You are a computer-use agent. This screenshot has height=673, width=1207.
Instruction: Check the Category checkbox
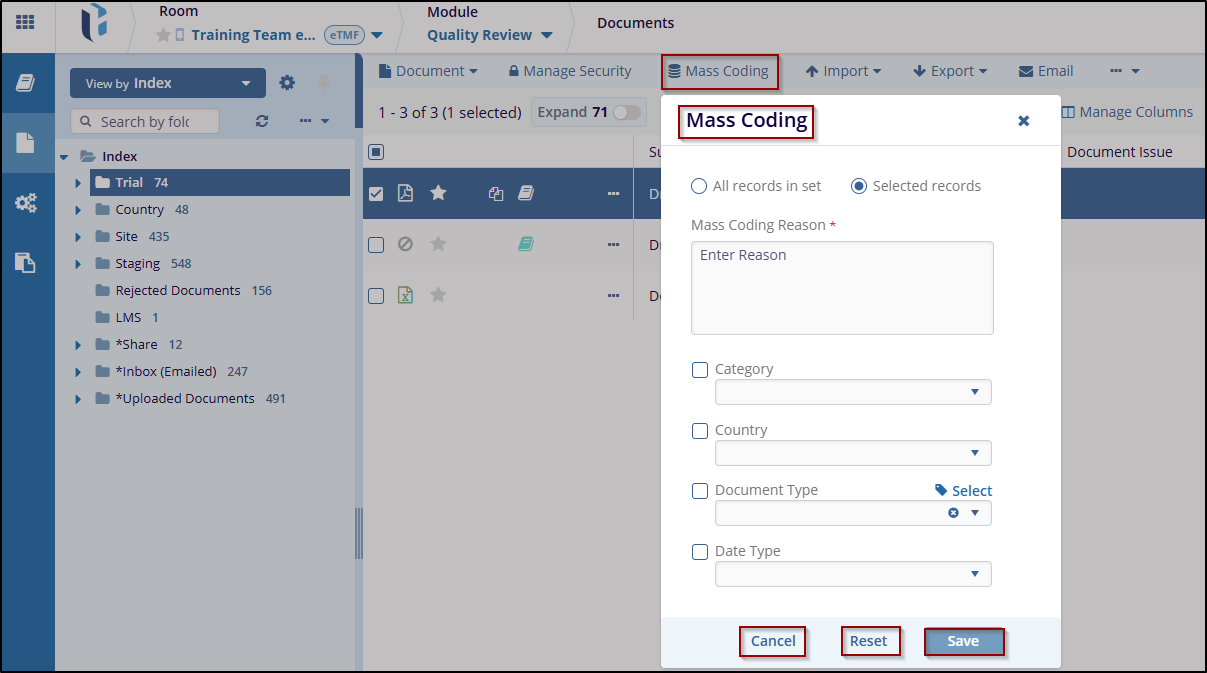pos(700,370)
